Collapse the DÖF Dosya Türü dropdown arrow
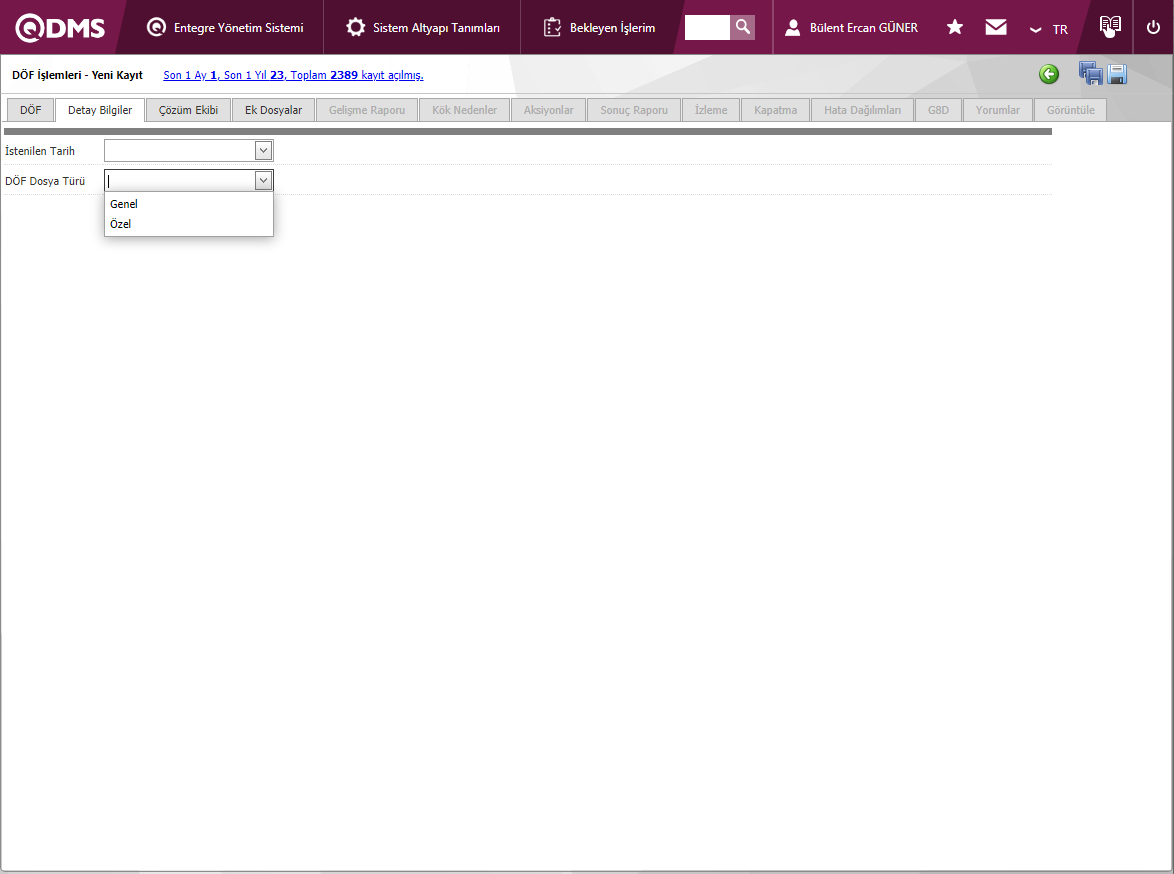The image size is (1174, 874). click(264, 180)
